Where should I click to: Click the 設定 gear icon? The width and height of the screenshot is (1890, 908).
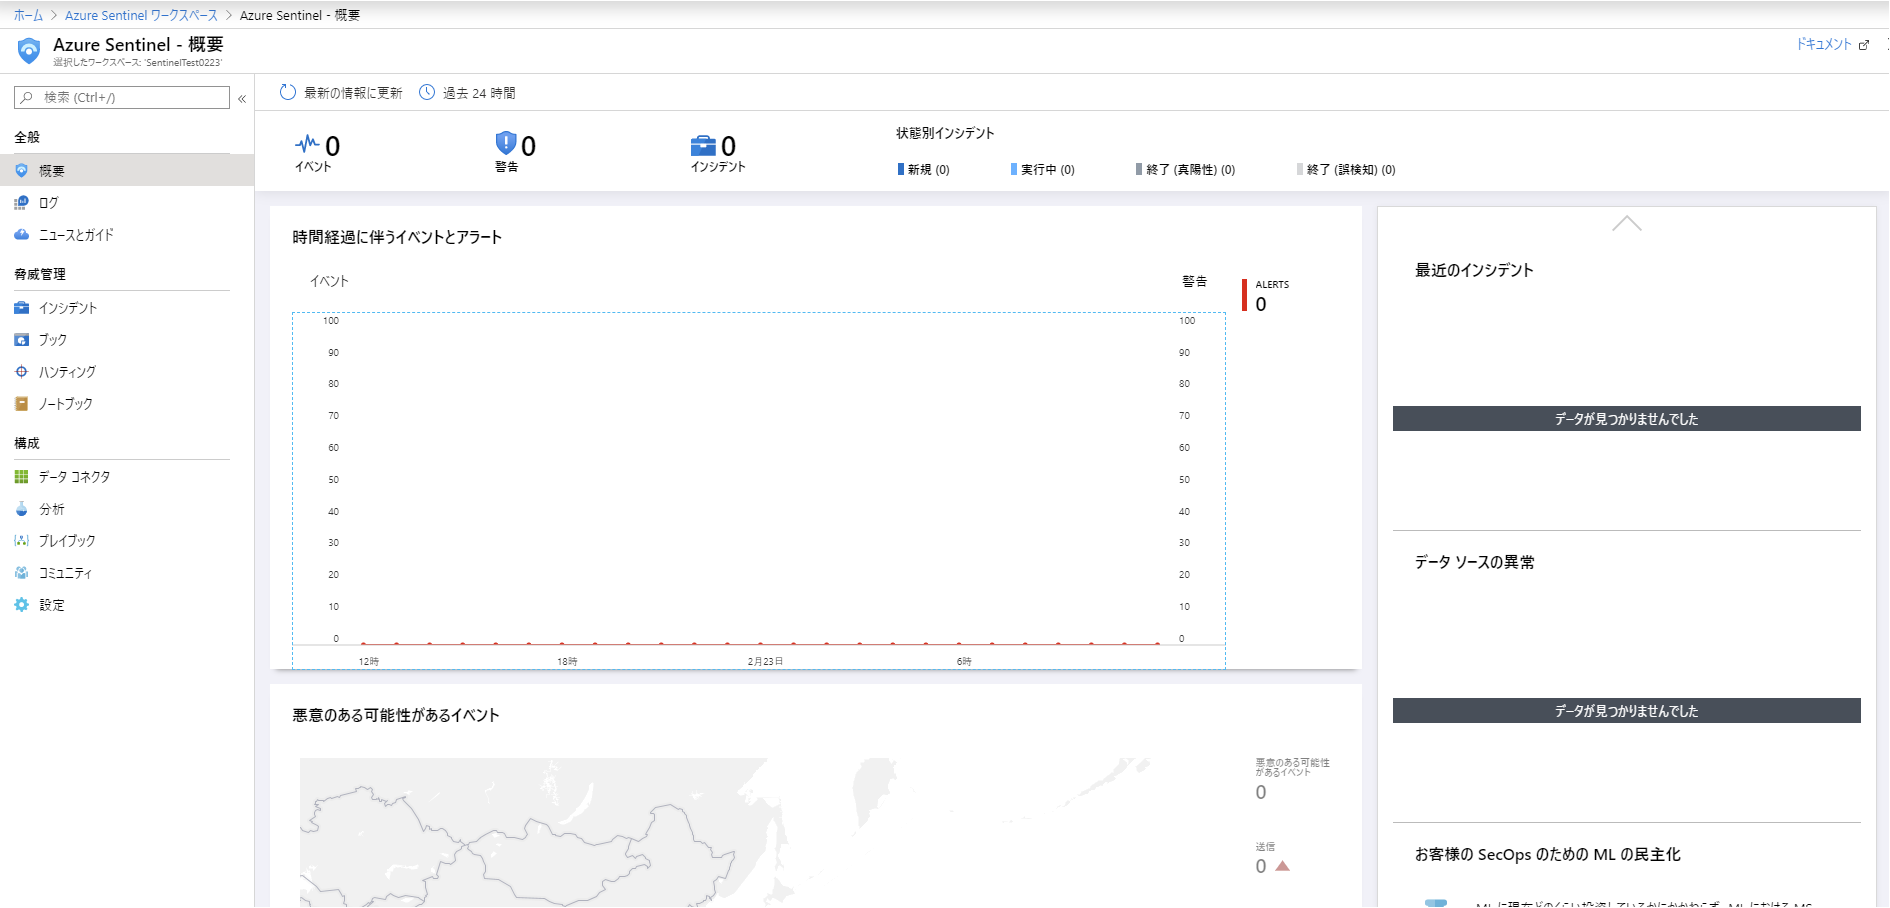[21, 605]
